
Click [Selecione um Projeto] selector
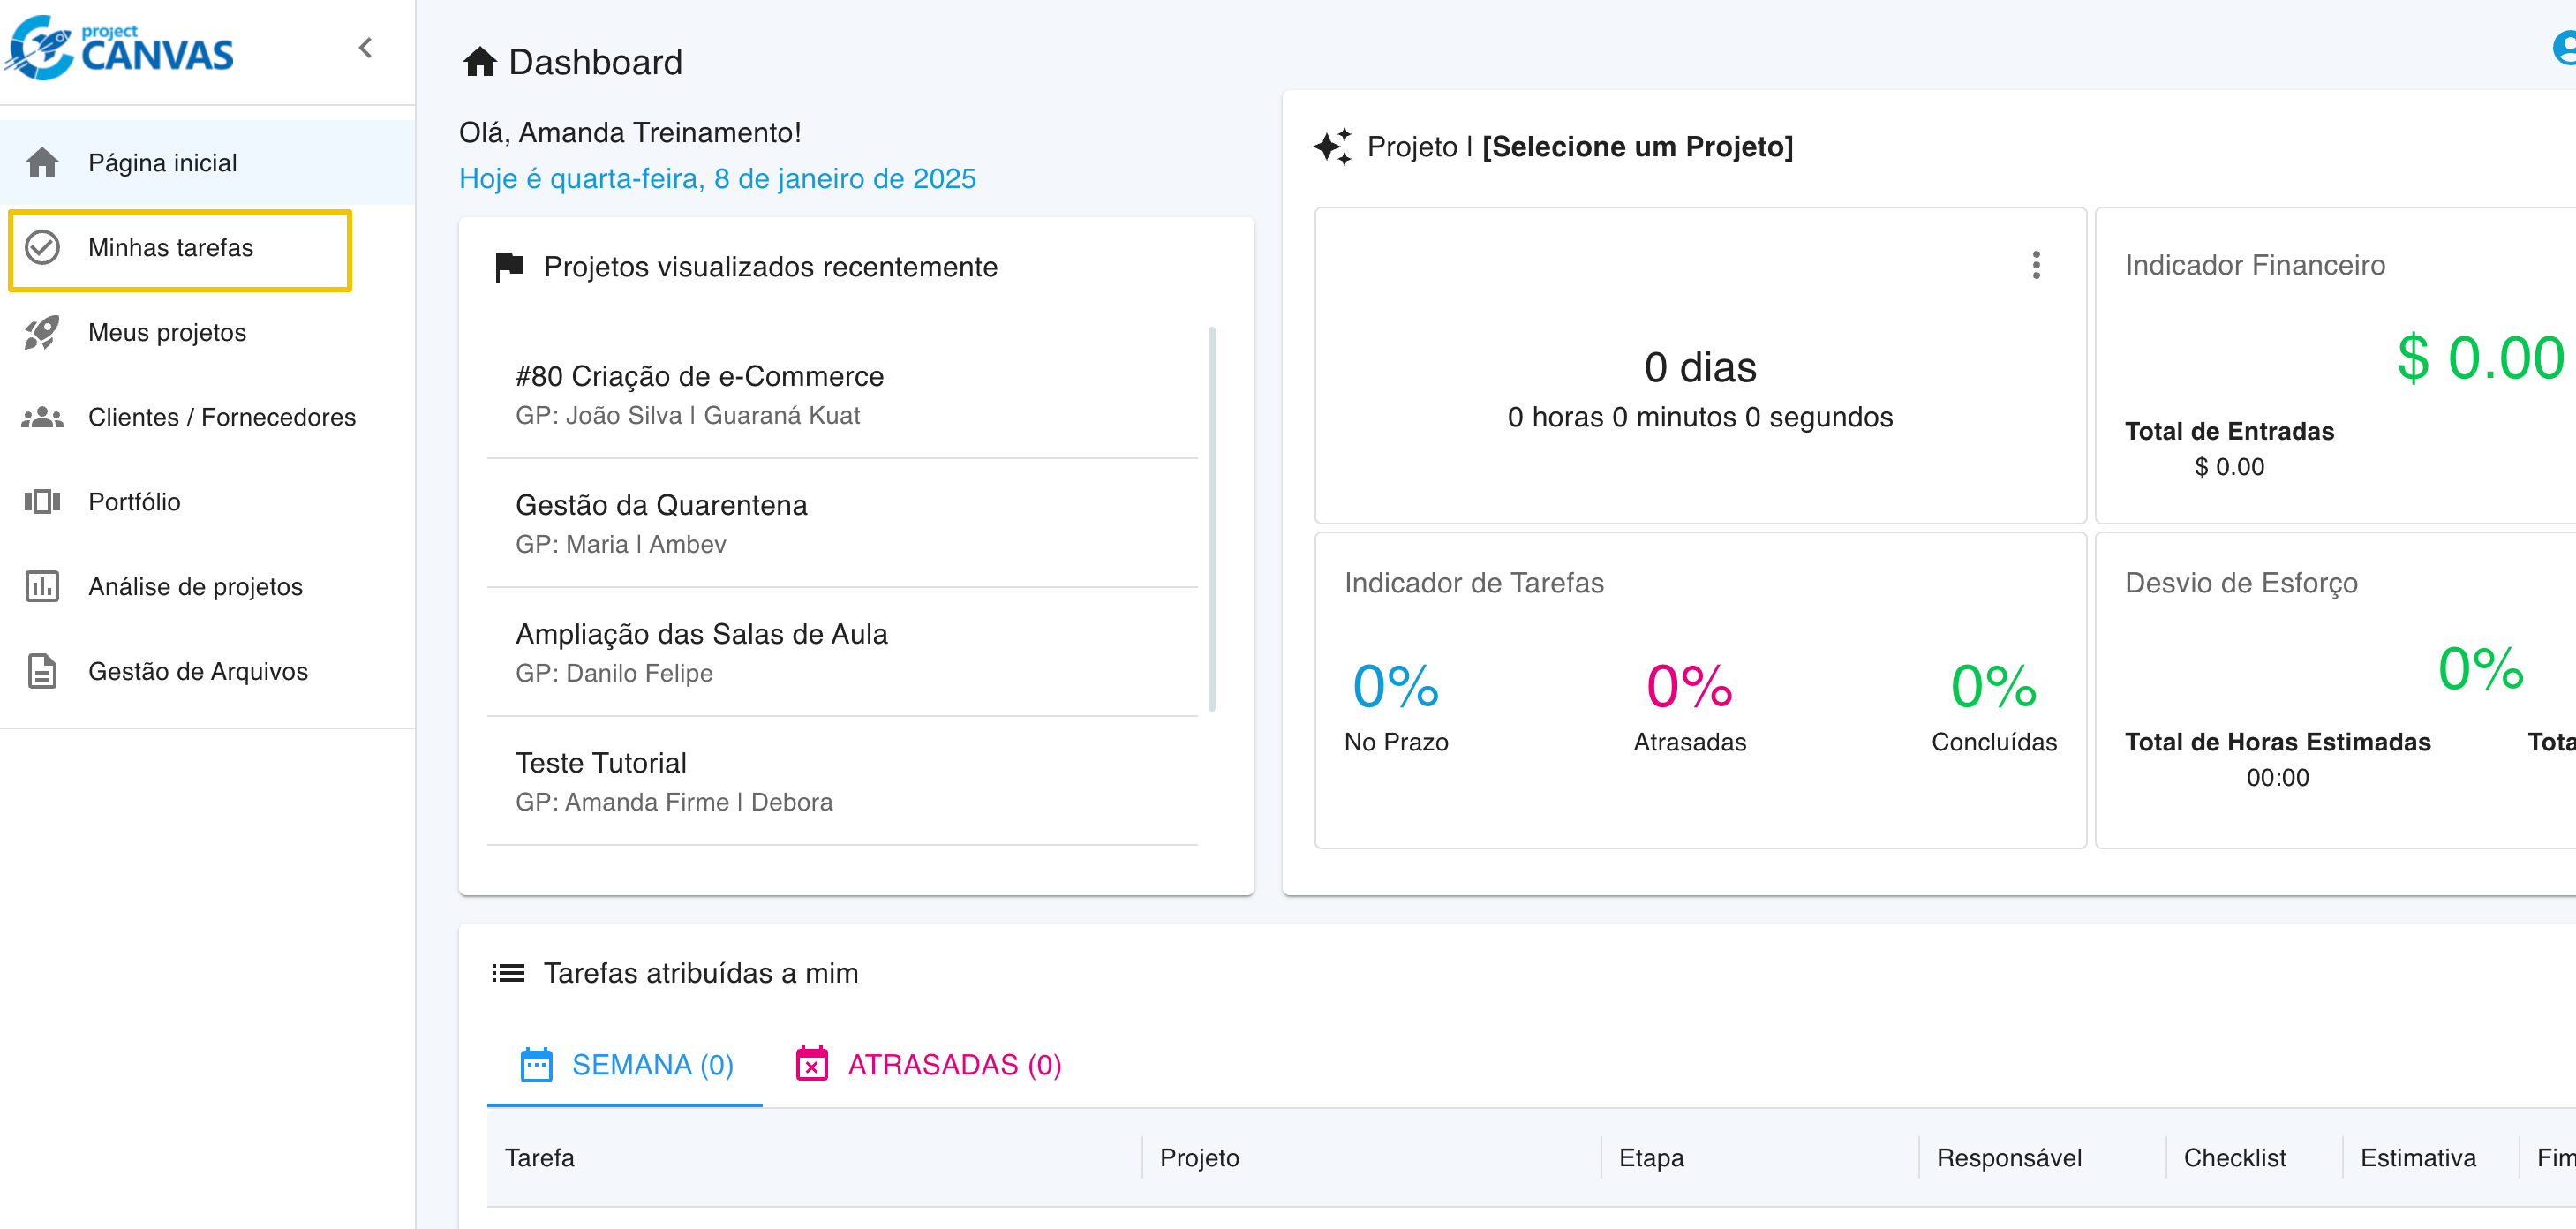1637,147
